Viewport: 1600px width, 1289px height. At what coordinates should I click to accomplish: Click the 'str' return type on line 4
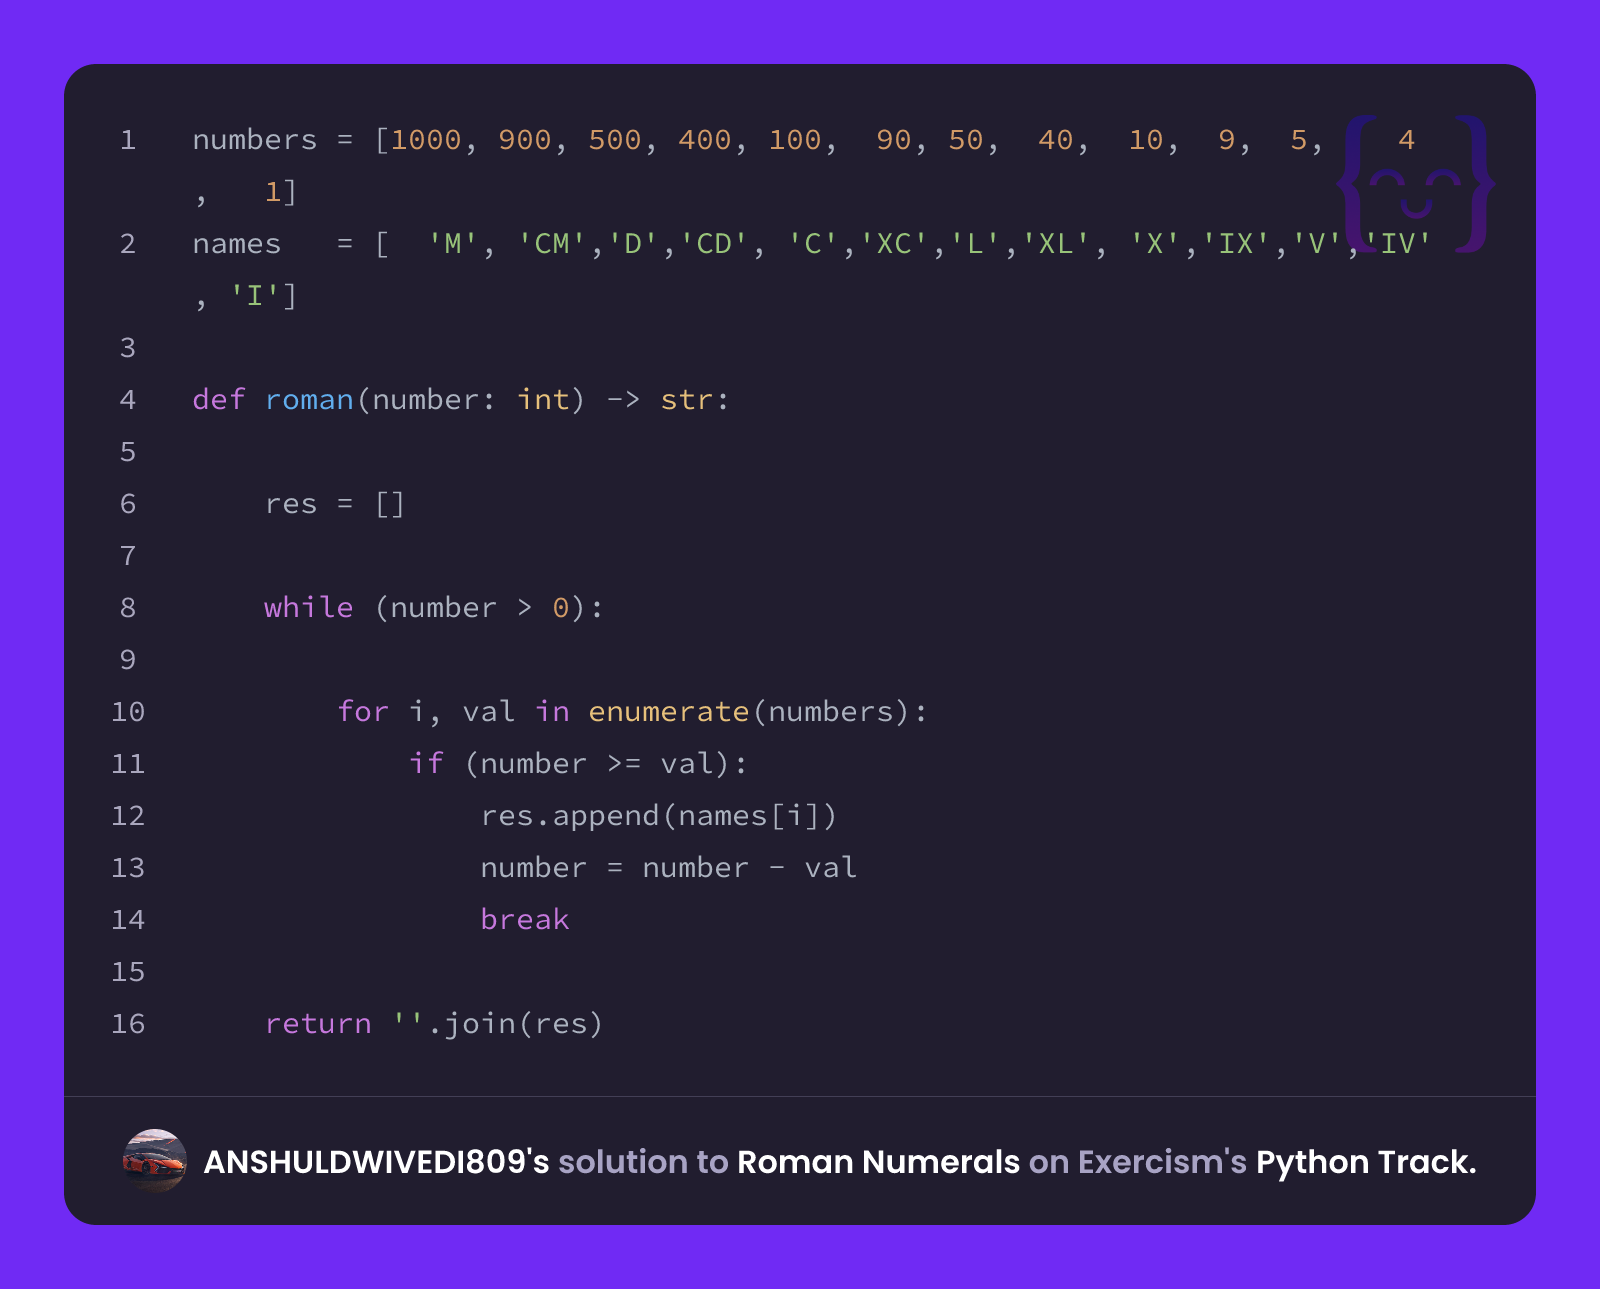click(x=687, y=400)
